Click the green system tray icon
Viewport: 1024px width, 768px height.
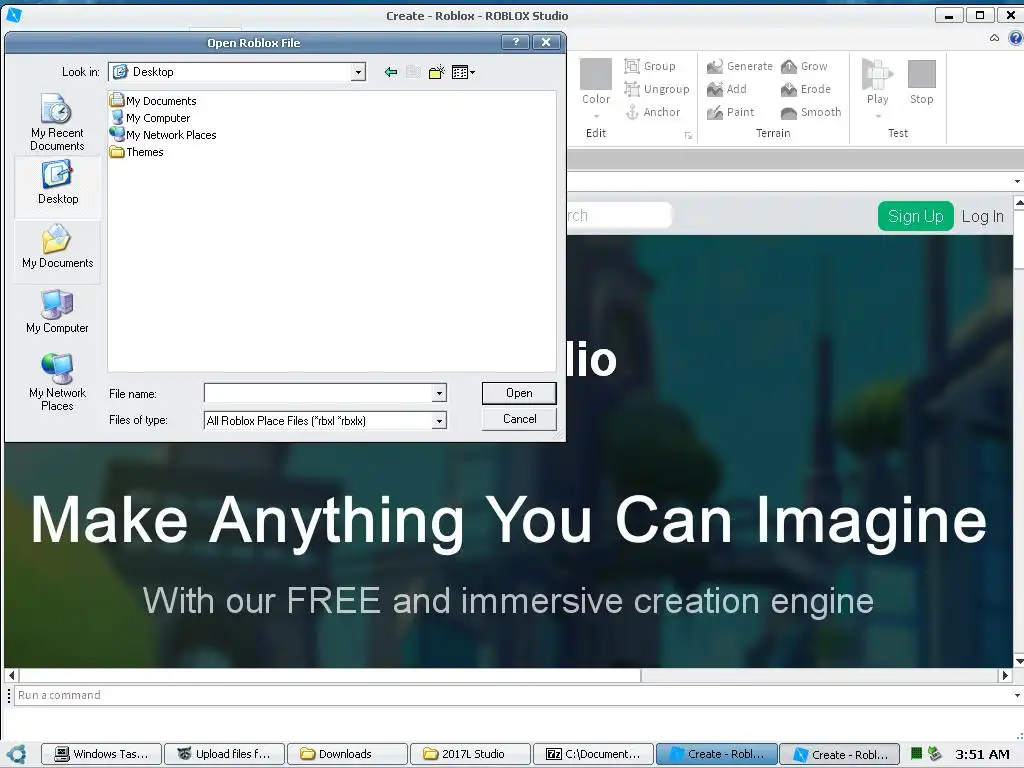pos(916,754)
